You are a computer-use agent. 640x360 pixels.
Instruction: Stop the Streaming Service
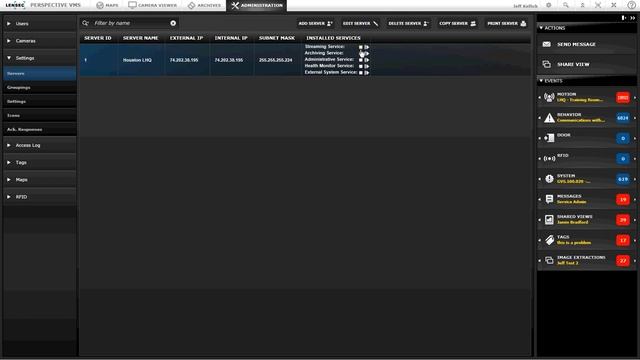tap(361, 47)
